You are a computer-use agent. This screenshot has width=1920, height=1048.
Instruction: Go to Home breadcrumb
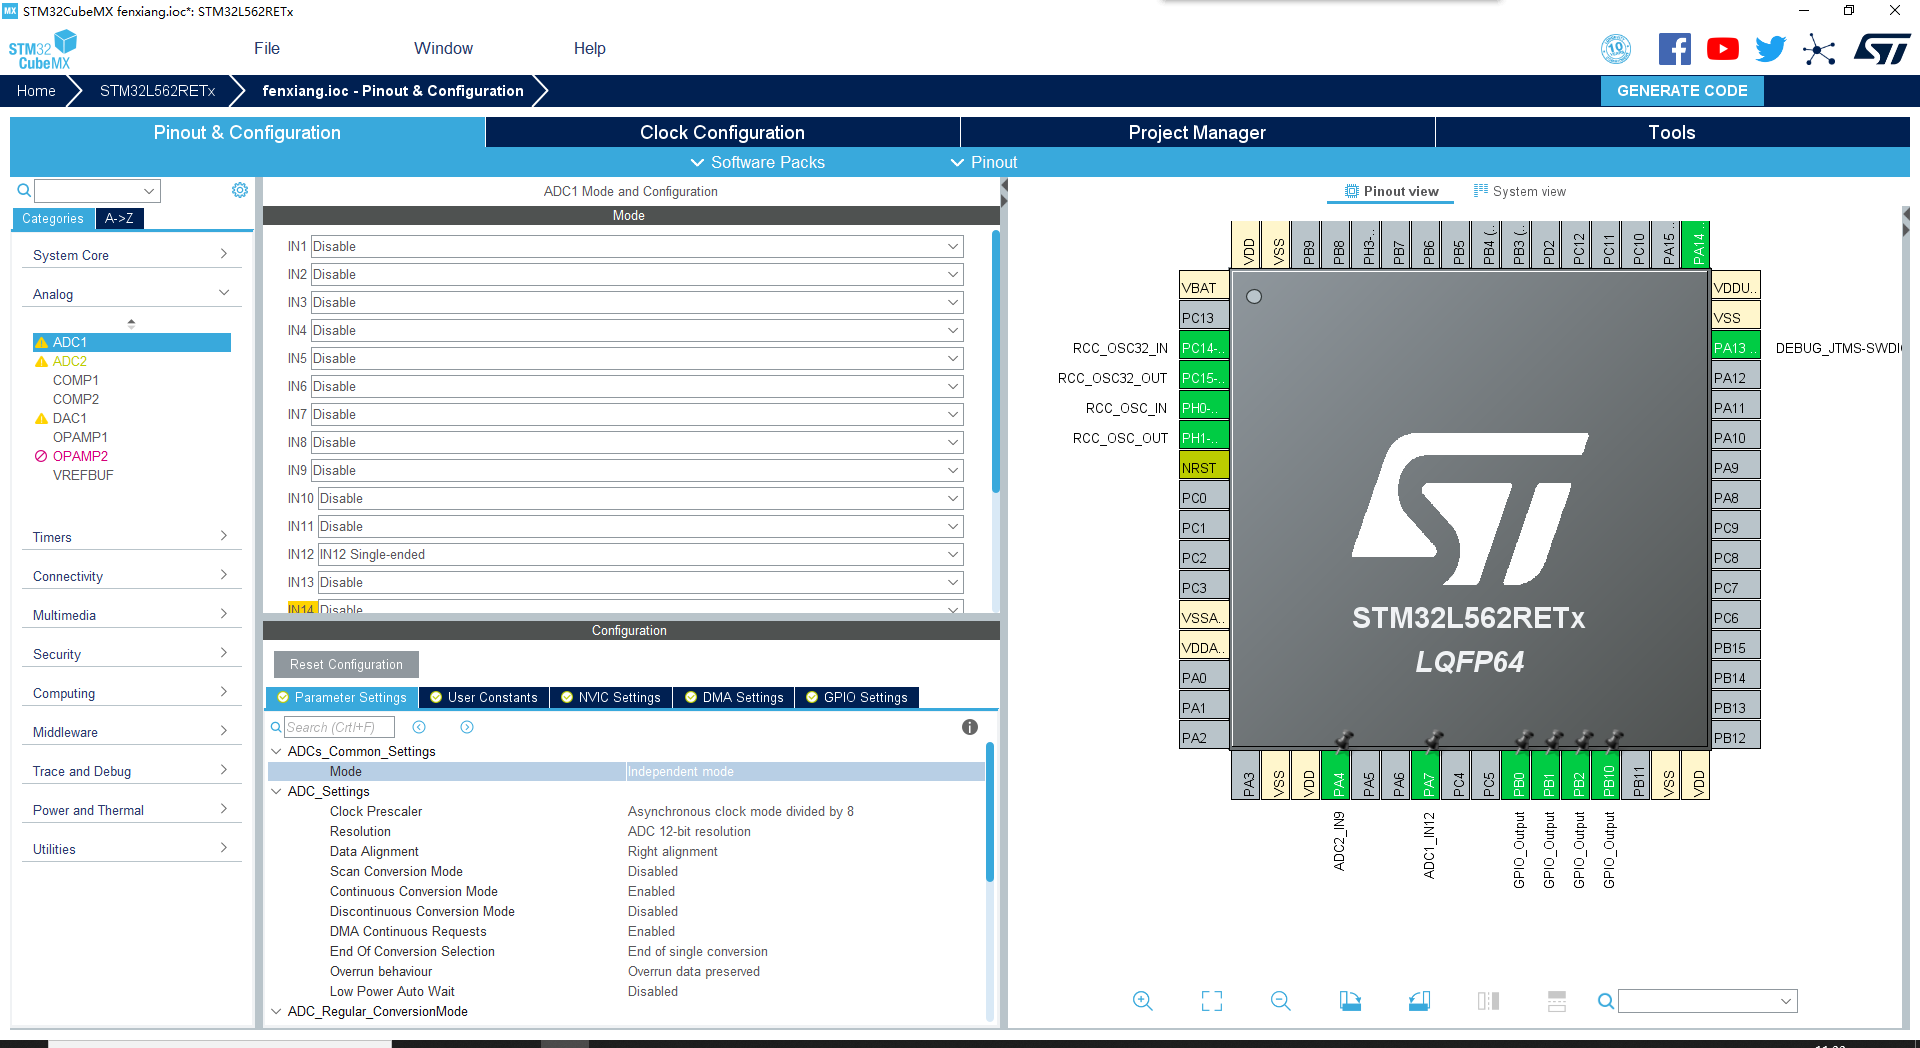pyautogui.click(x=36, y=90)
